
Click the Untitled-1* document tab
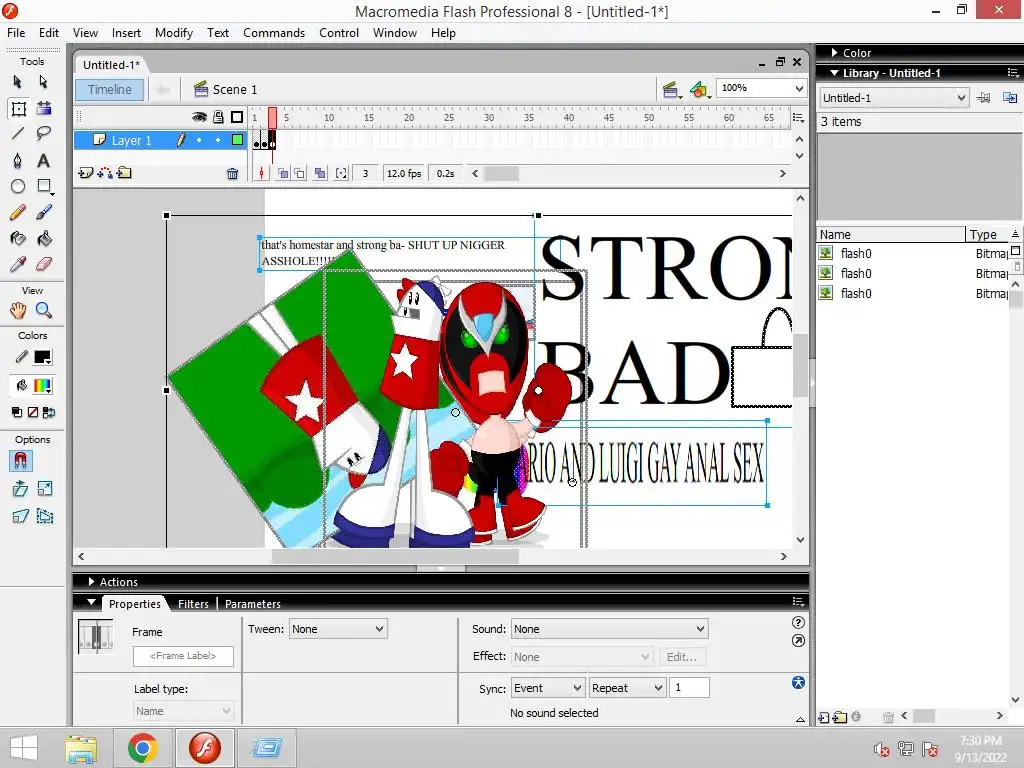[111, 65]
